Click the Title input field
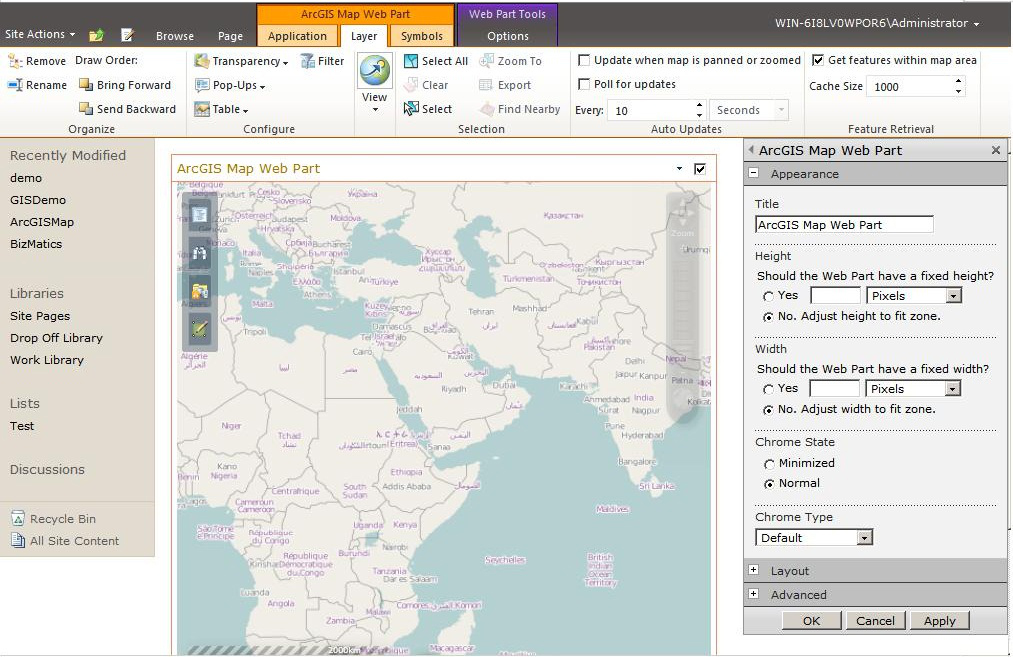 pos(844,225)
